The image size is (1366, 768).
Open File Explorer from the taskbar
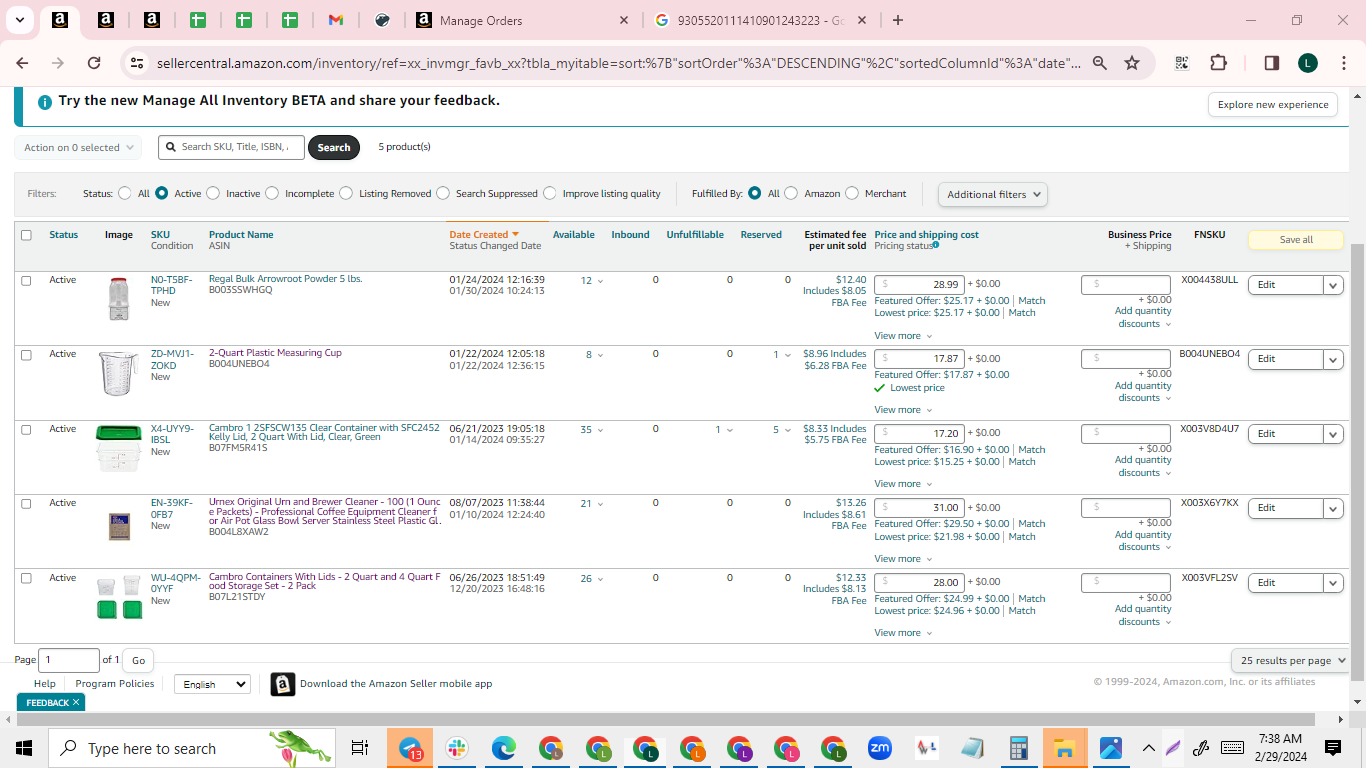pyautogui.click(x=1065, y=748)
